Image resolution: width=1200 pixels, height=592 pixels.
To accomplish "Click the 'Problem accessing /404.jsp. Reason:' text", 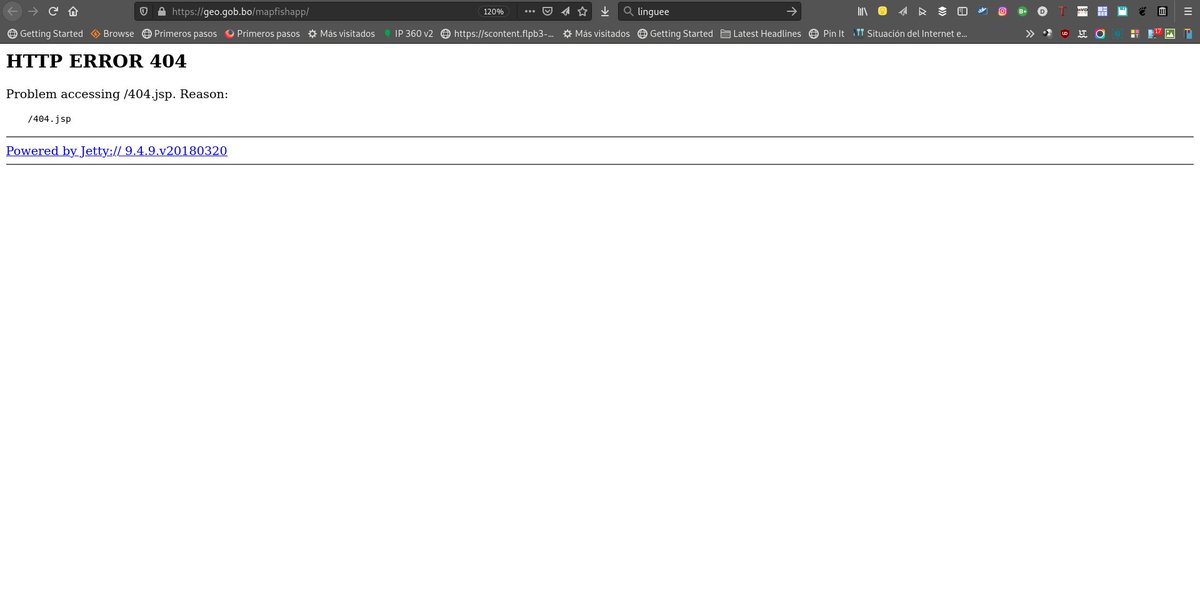I will tap(117, 94).
